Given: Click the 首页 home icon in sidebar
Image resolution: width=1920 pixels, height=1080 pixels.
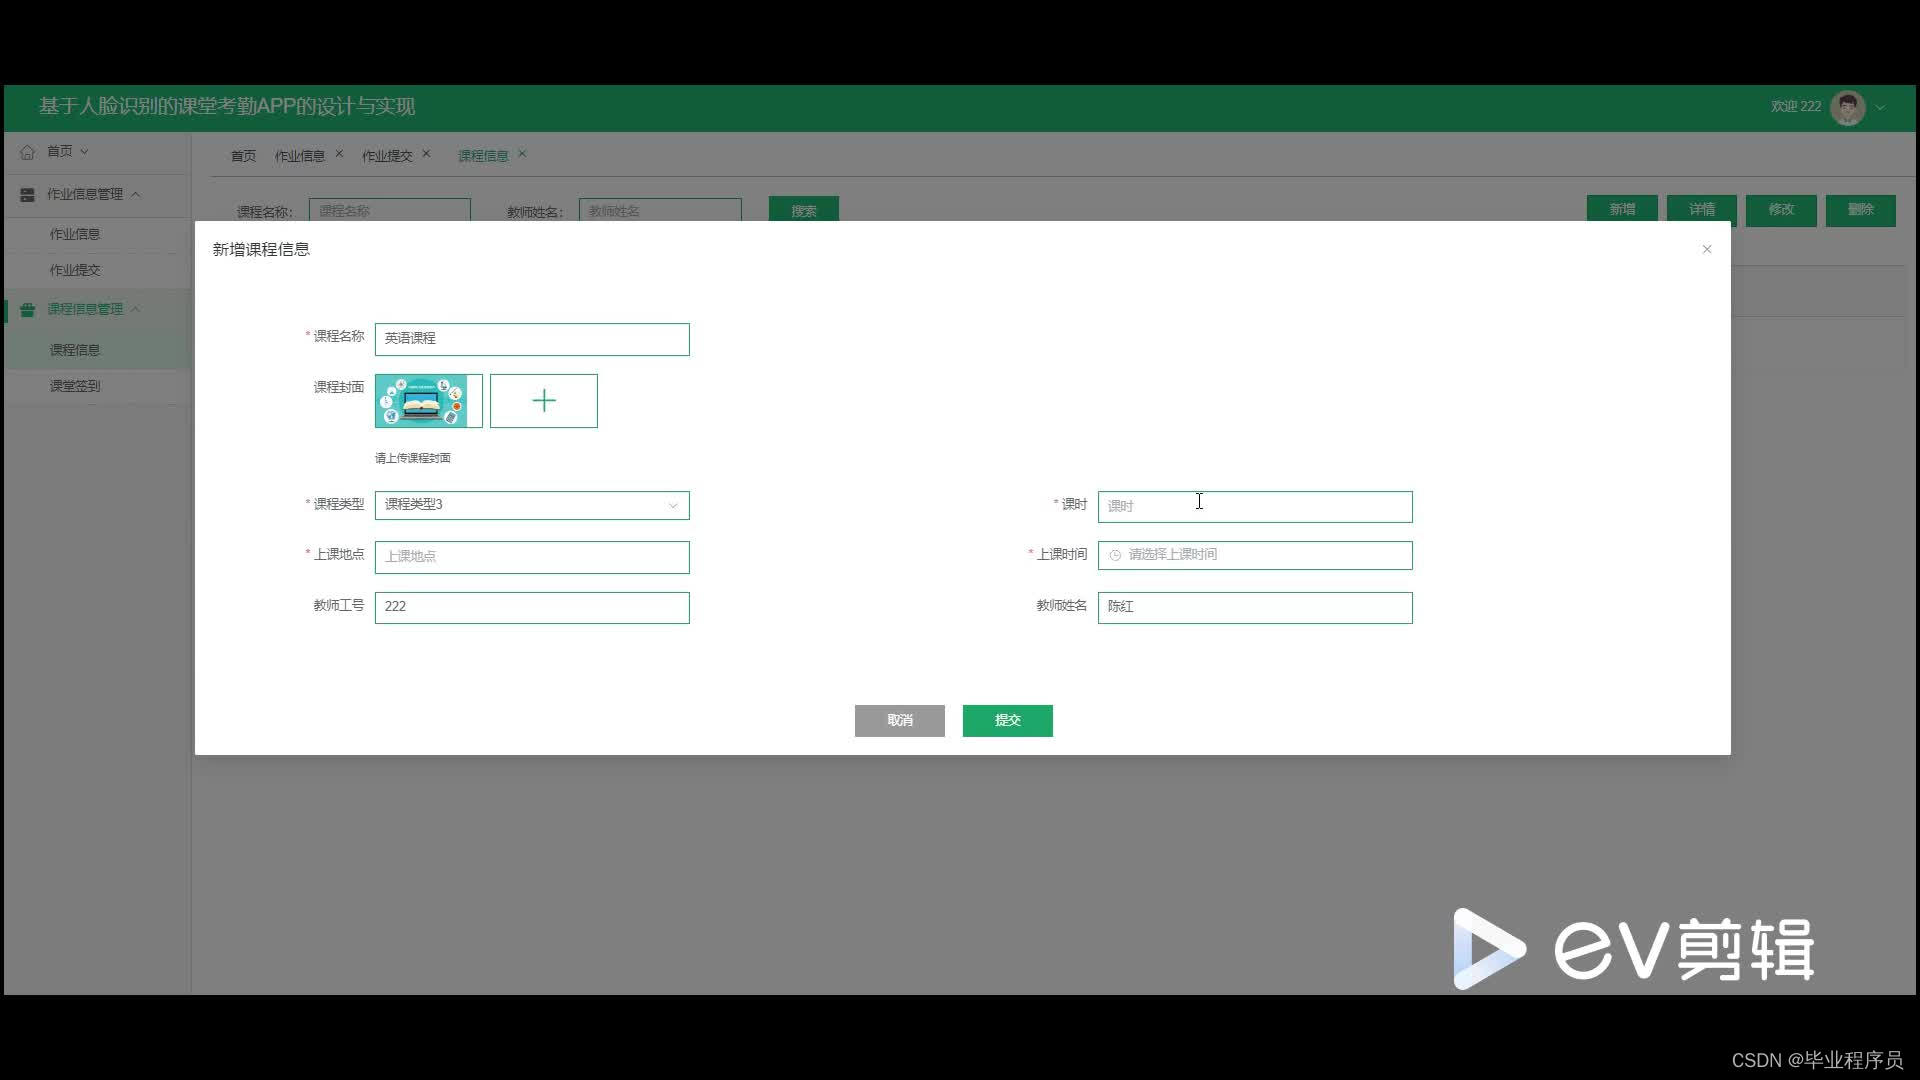Looking at the screenshot, I should coord(29,150).
